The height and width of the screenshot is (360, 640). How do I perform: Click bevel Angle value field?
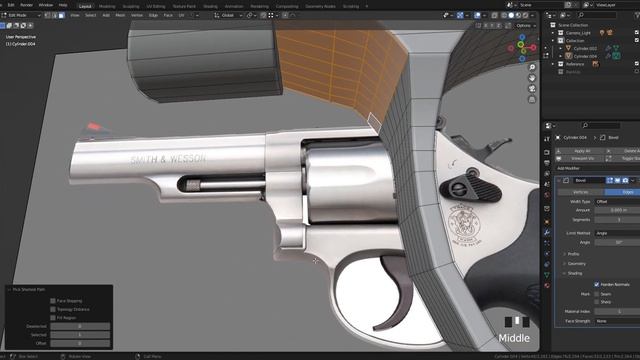pyautogui.click(x=617, y=242)
